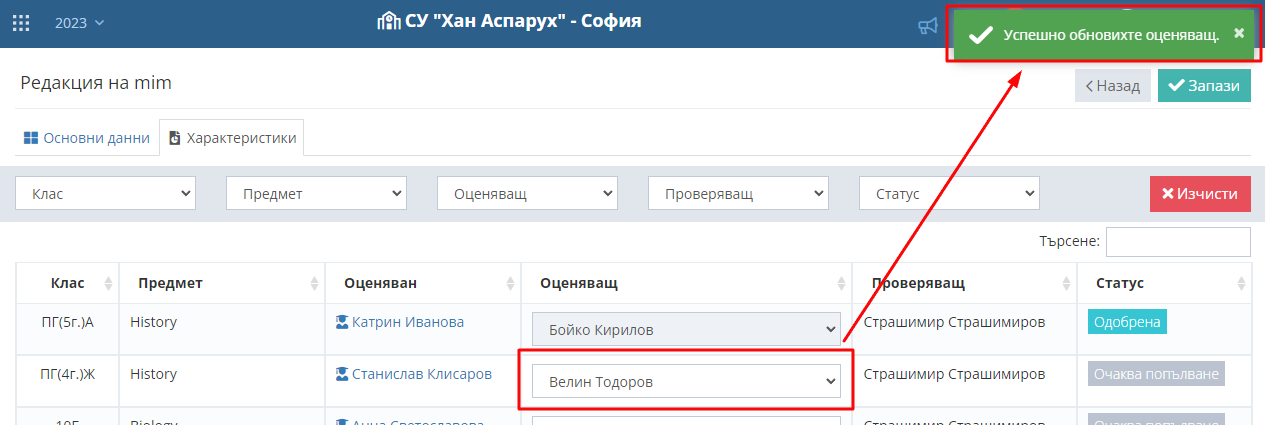Dismiss the green success notification

click(x=1239, y=33)
